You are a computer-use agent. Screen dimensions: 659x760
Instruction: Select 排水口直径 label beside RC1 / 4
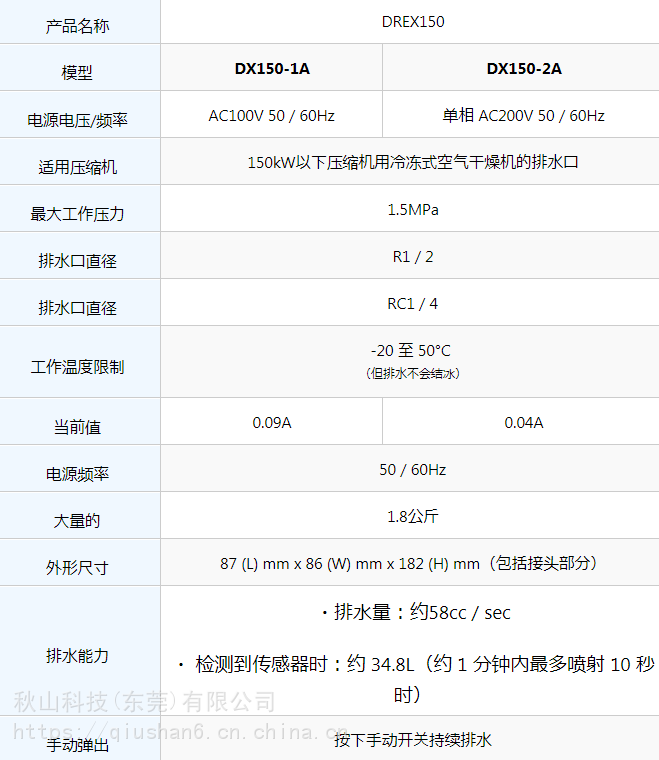tap(78, 308)
